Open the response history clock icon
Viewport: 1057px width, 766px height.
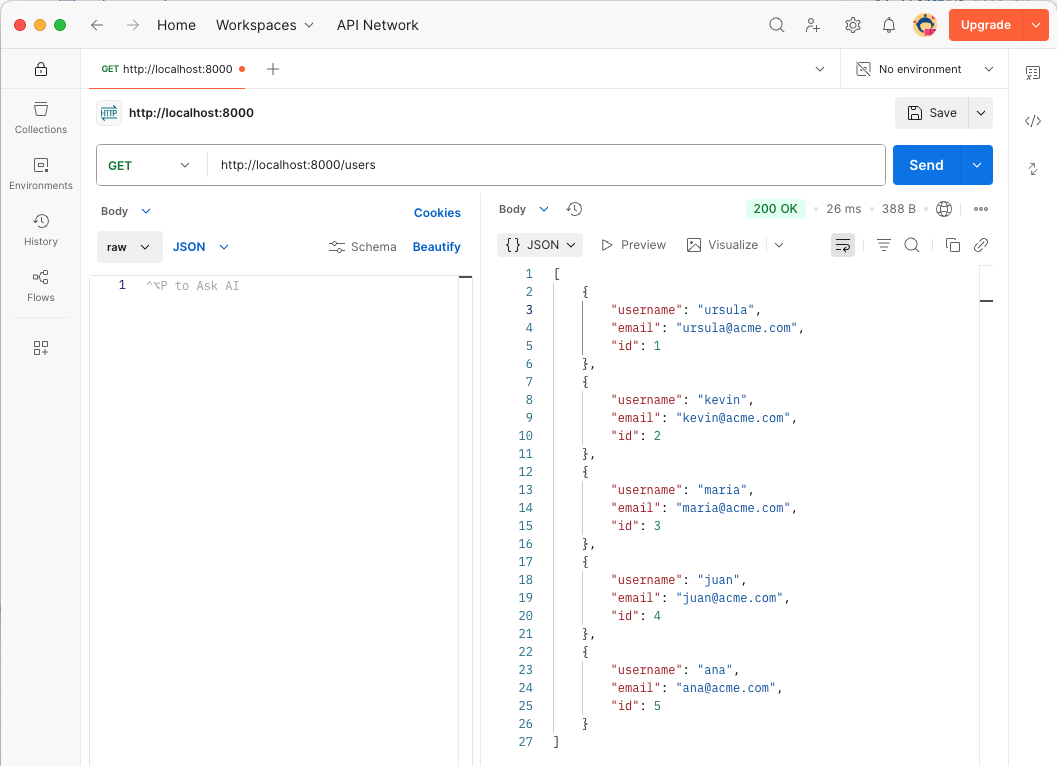pos(574,209)
